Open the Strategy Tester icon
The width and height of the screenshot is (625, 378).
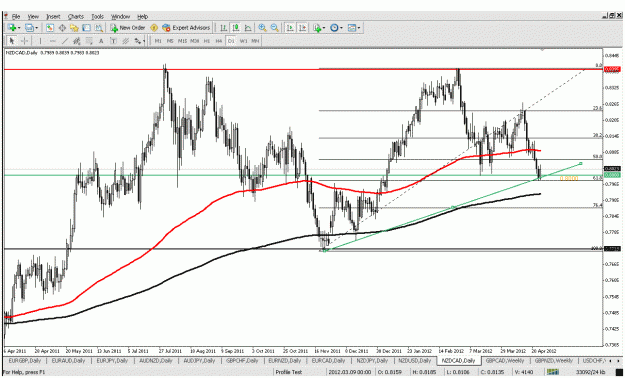98,28
